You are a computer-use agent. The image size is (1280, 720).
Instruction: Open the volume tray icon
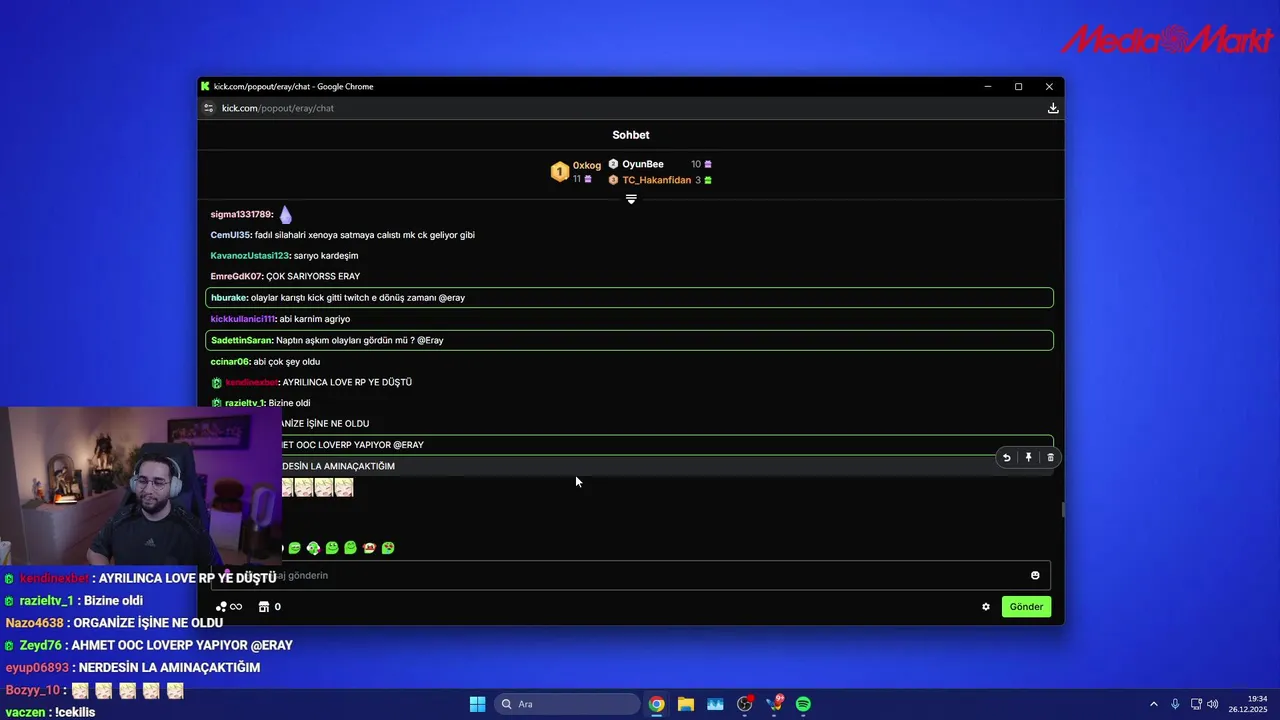point(1212,704)
